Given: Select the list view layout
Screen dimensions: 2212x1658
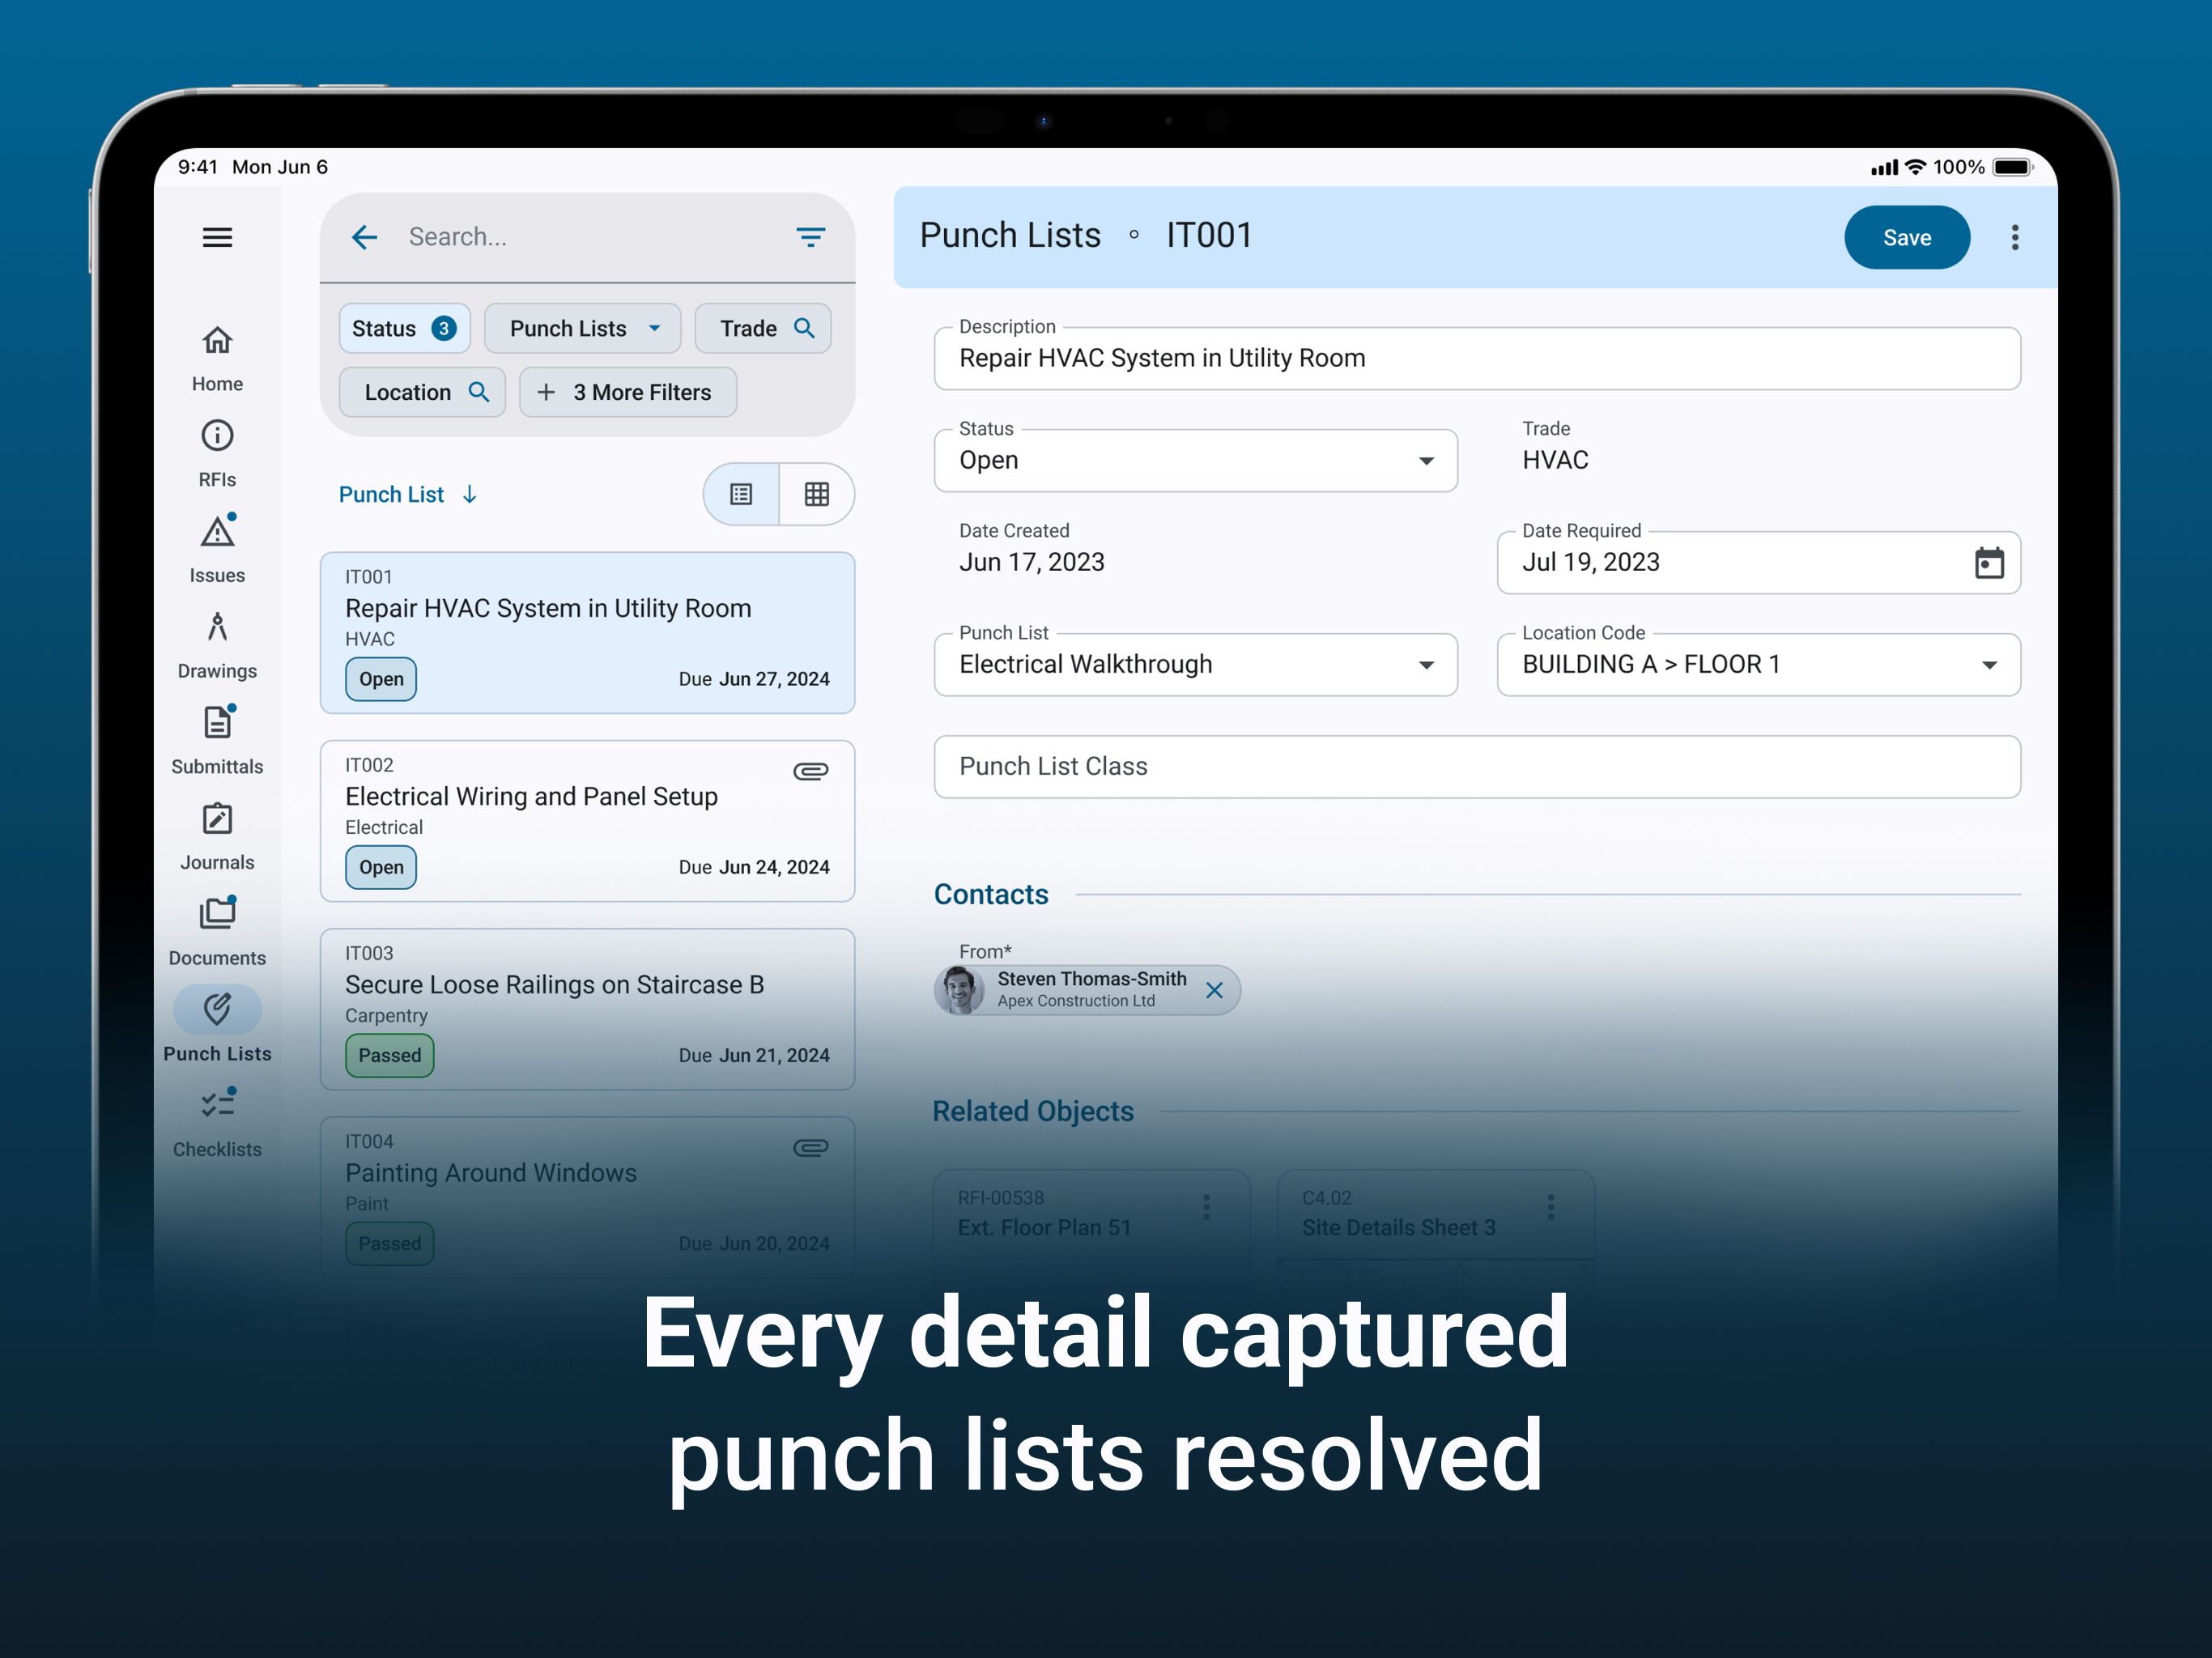Looking at the screenshot, I should point(740,494).
